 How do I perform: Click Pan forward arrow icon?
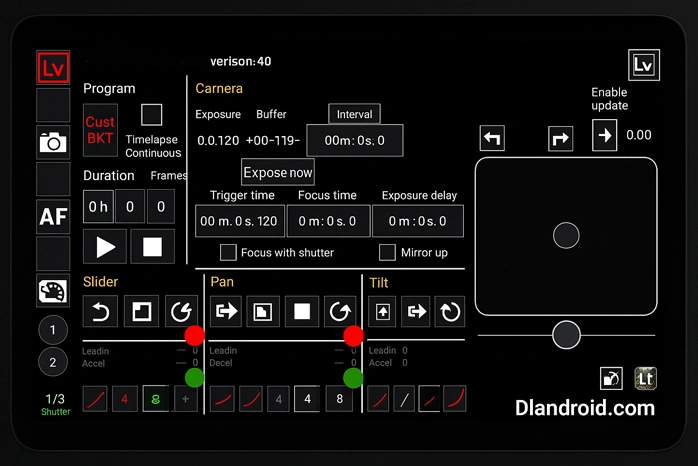click(226, 312)
